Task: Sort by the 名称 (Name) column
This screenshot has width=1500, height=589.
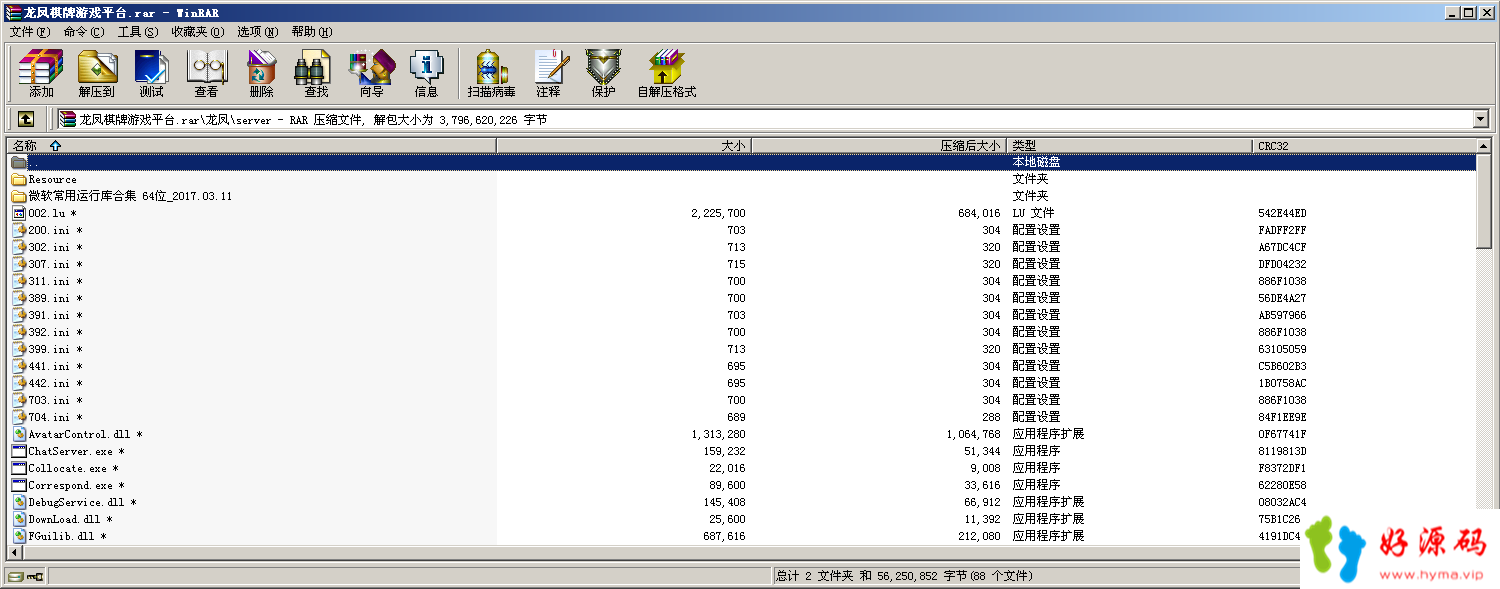Action: [251, 145]
